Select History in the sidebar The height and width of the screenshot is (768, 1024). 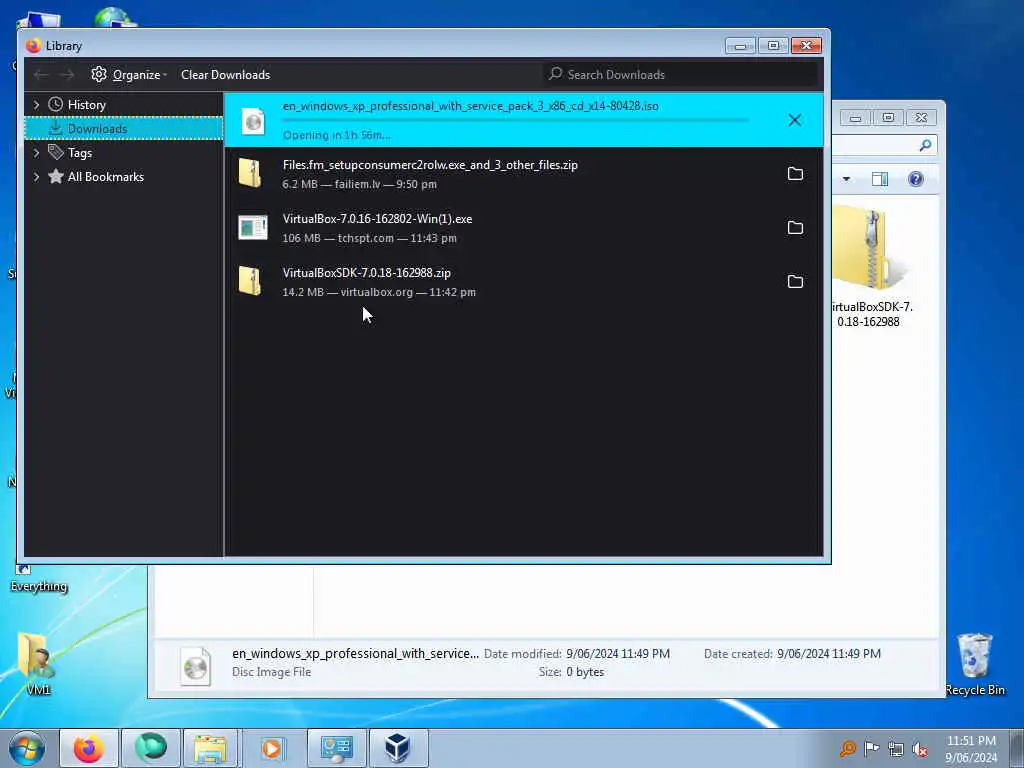pos(86,104)
